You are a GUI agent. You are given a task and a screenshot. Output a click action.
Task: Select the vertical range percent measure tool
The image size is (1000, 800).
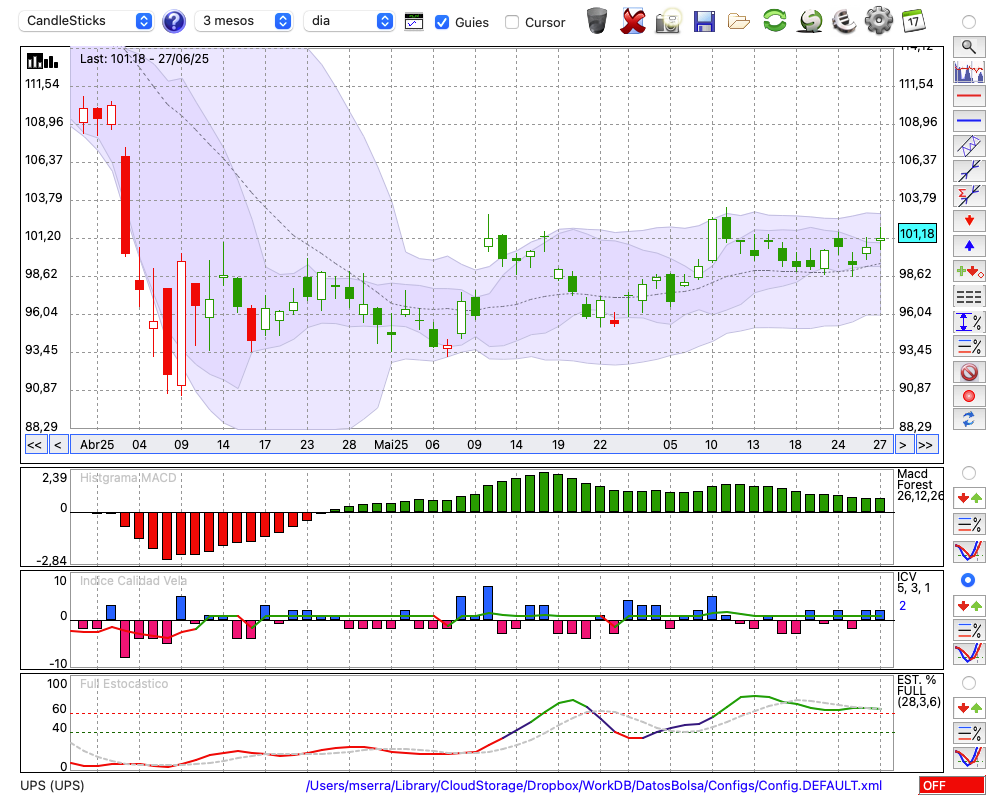coord(969,321)
